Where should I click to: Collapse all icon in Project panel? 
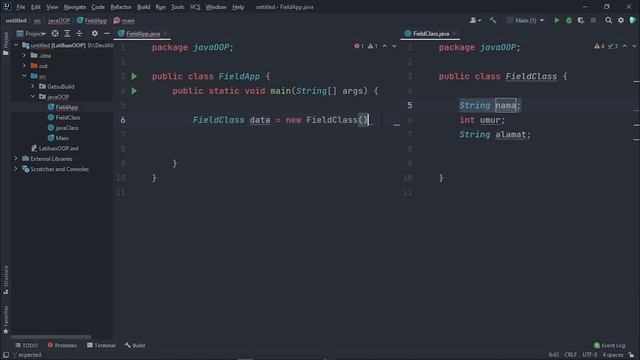(79, 33)
